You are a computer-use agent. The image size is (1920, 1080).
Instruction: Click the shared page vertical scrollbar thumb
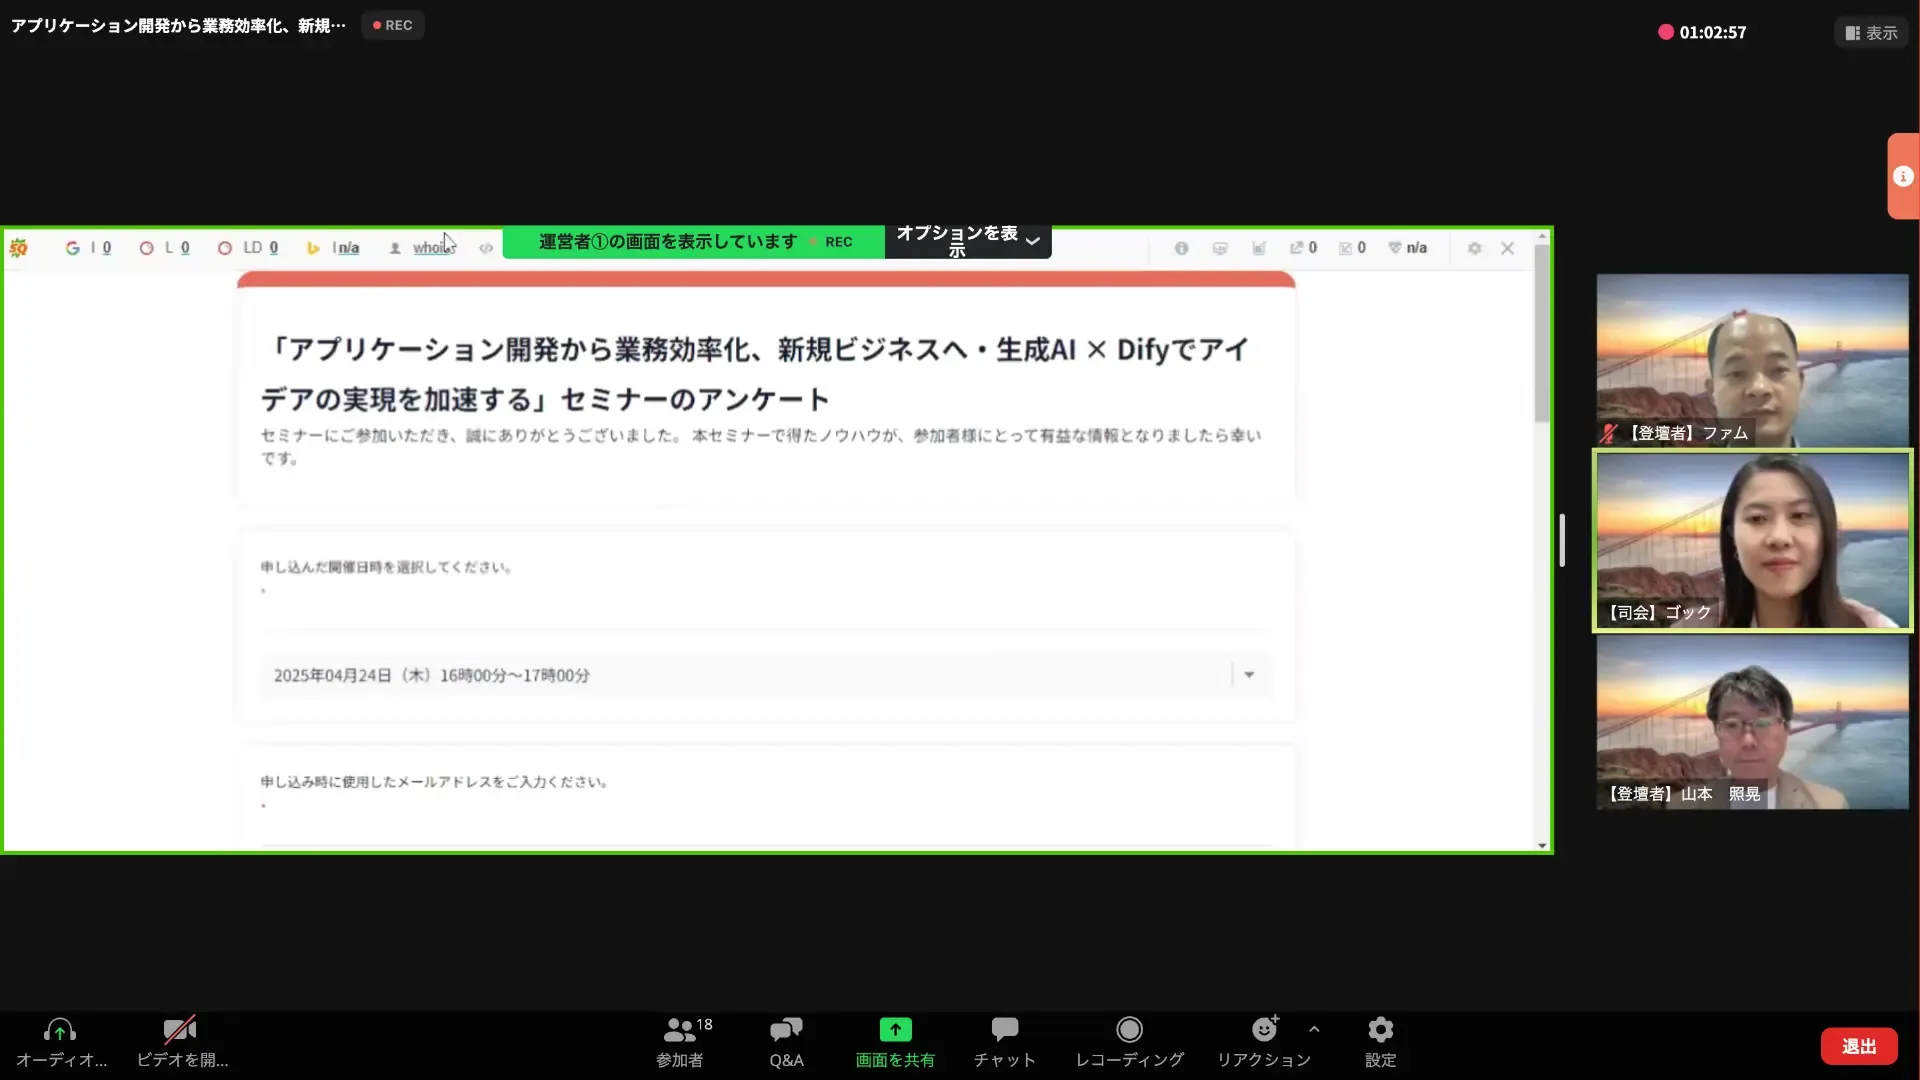click(x=1542, y=334)
